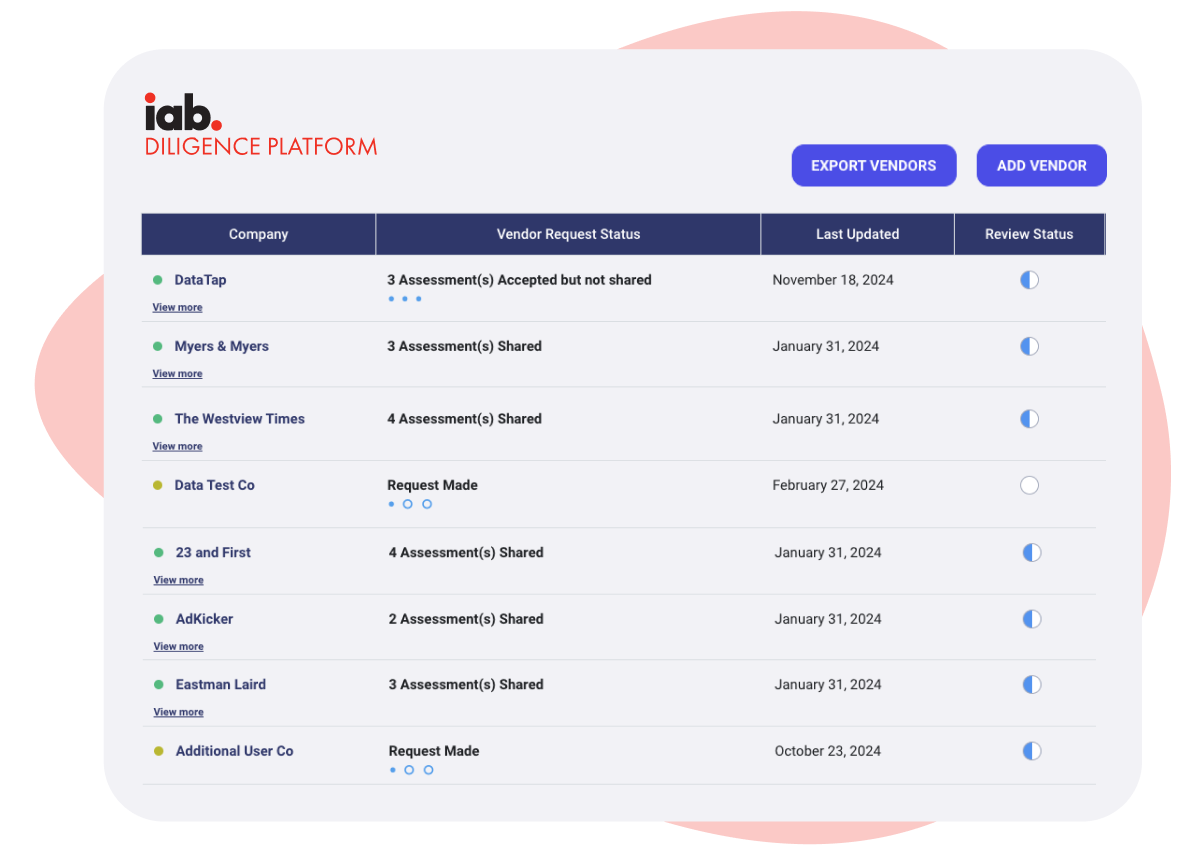
Task: Click the half-filled review status icon for DataTap
Action: point(1029,280)
